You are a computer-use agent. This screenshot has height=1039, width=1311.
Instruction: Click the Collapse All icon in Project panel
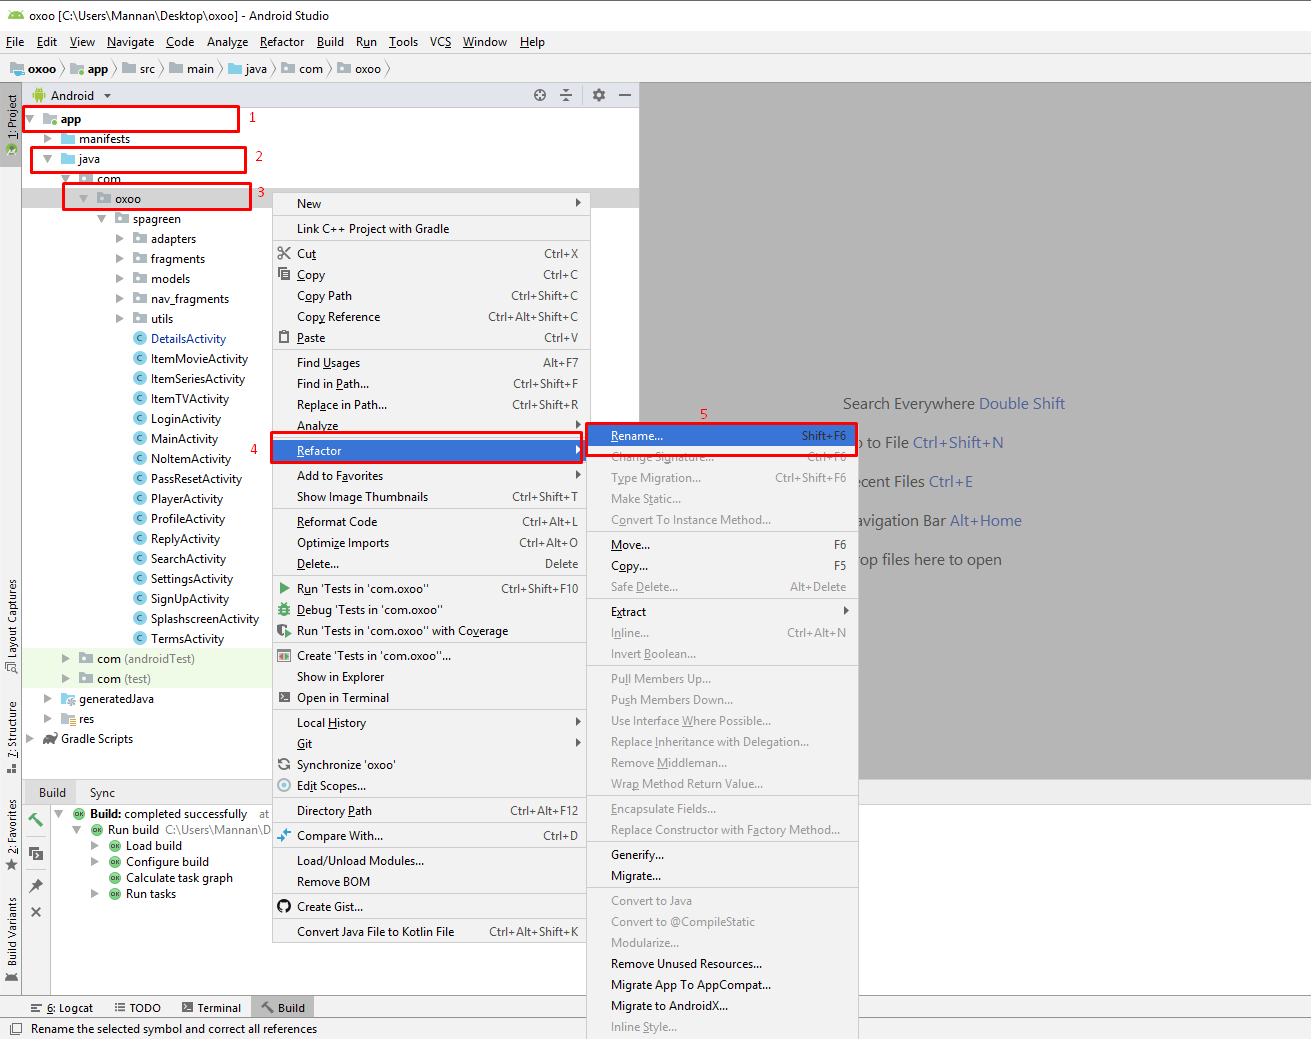point(566,95)
